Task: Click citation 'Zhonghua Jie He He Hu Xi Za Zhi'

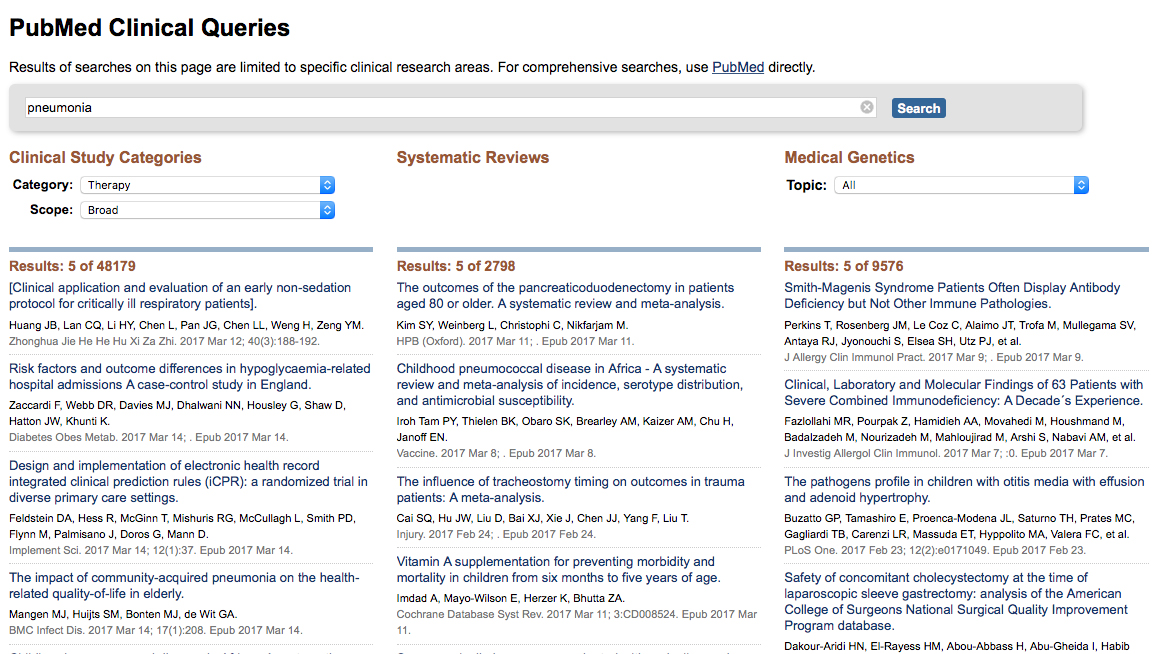Action: point(165,342)
